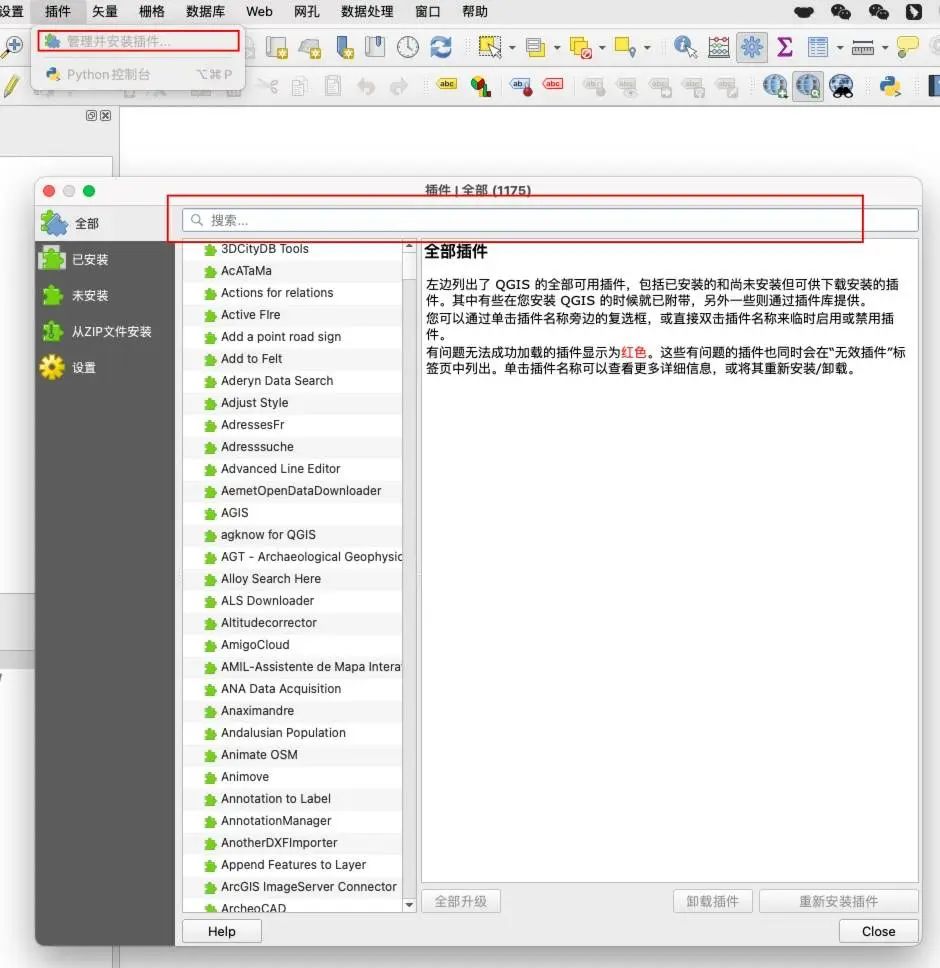This screenshot has width=940, height=968.
Task: Toggle map tips speech bubble
Action: coord(907,47)
